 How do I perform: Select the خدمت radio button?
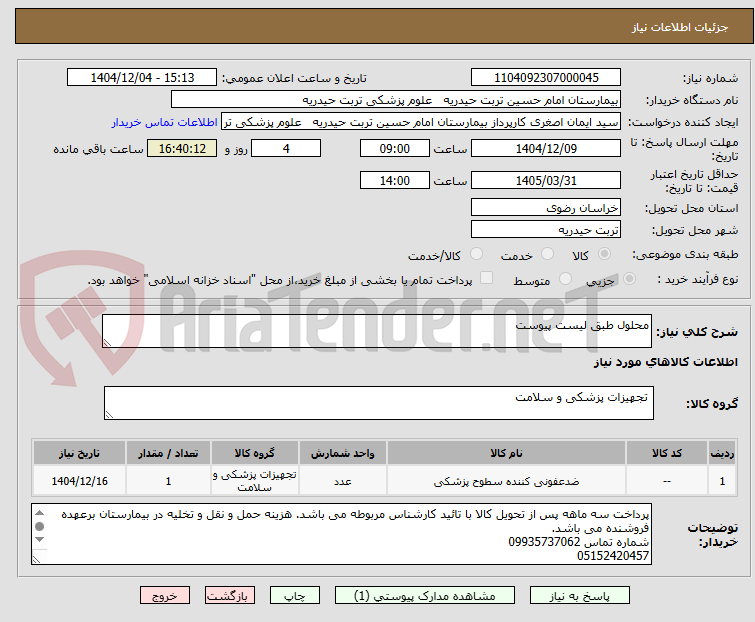pyautogui.click(x=547, y=254)
